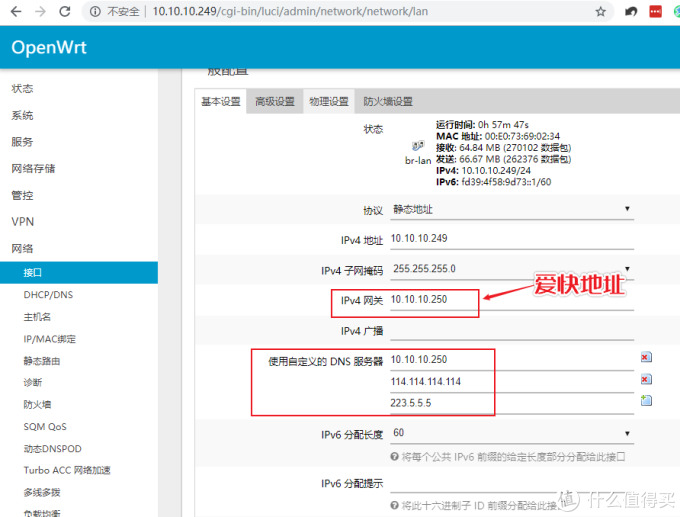Open the 多线多拨 page
The width and height of the screenshot is (680, 517).
[x=42, y=492]
